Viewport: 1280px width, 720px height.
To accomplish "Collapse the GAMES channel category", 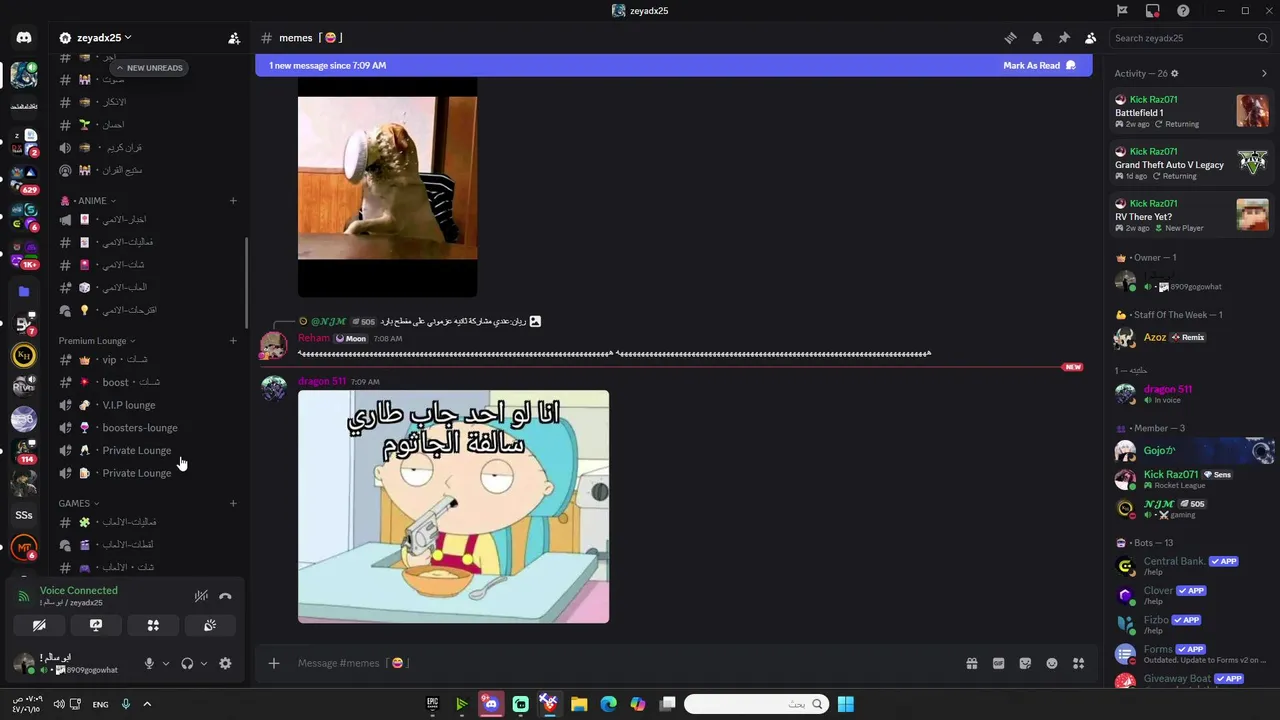I will coord(79,503).
